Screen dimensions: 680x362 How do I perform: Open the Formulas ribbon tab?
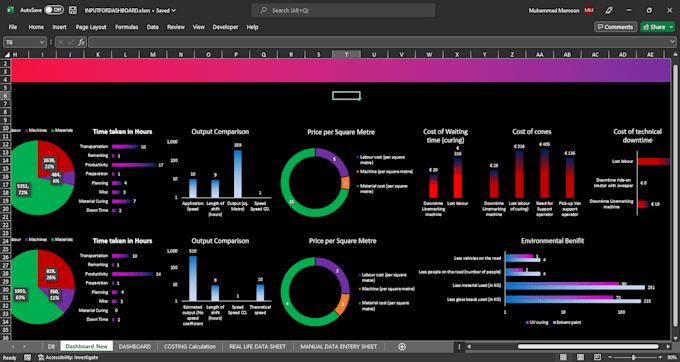(126, 27)
